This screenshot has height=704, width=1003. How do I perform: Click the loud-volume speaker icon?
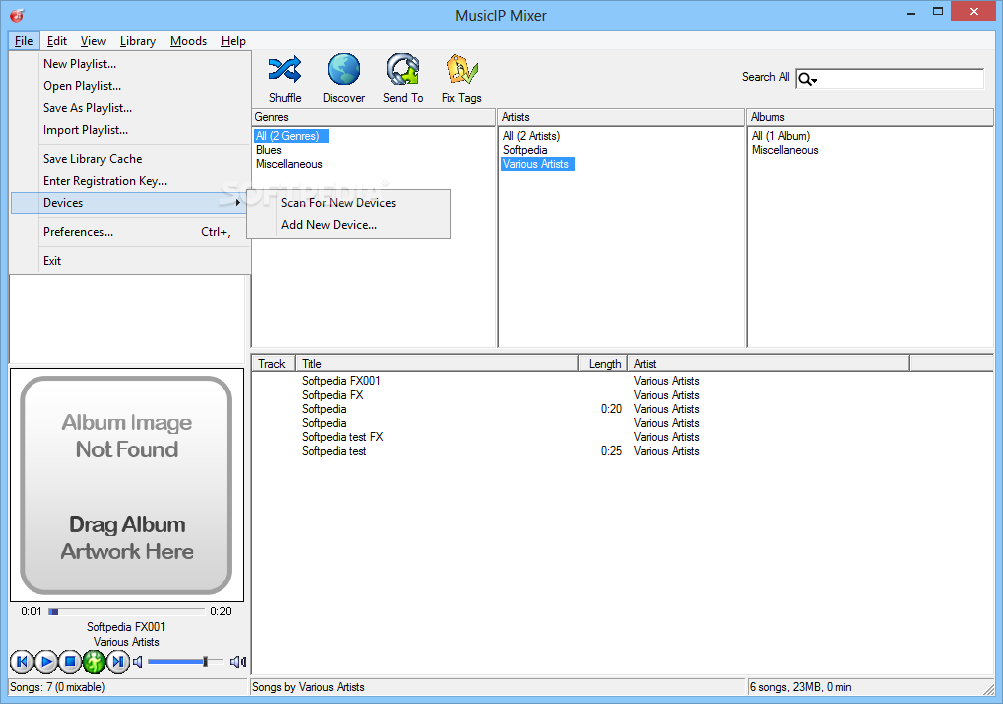[238, 662]
